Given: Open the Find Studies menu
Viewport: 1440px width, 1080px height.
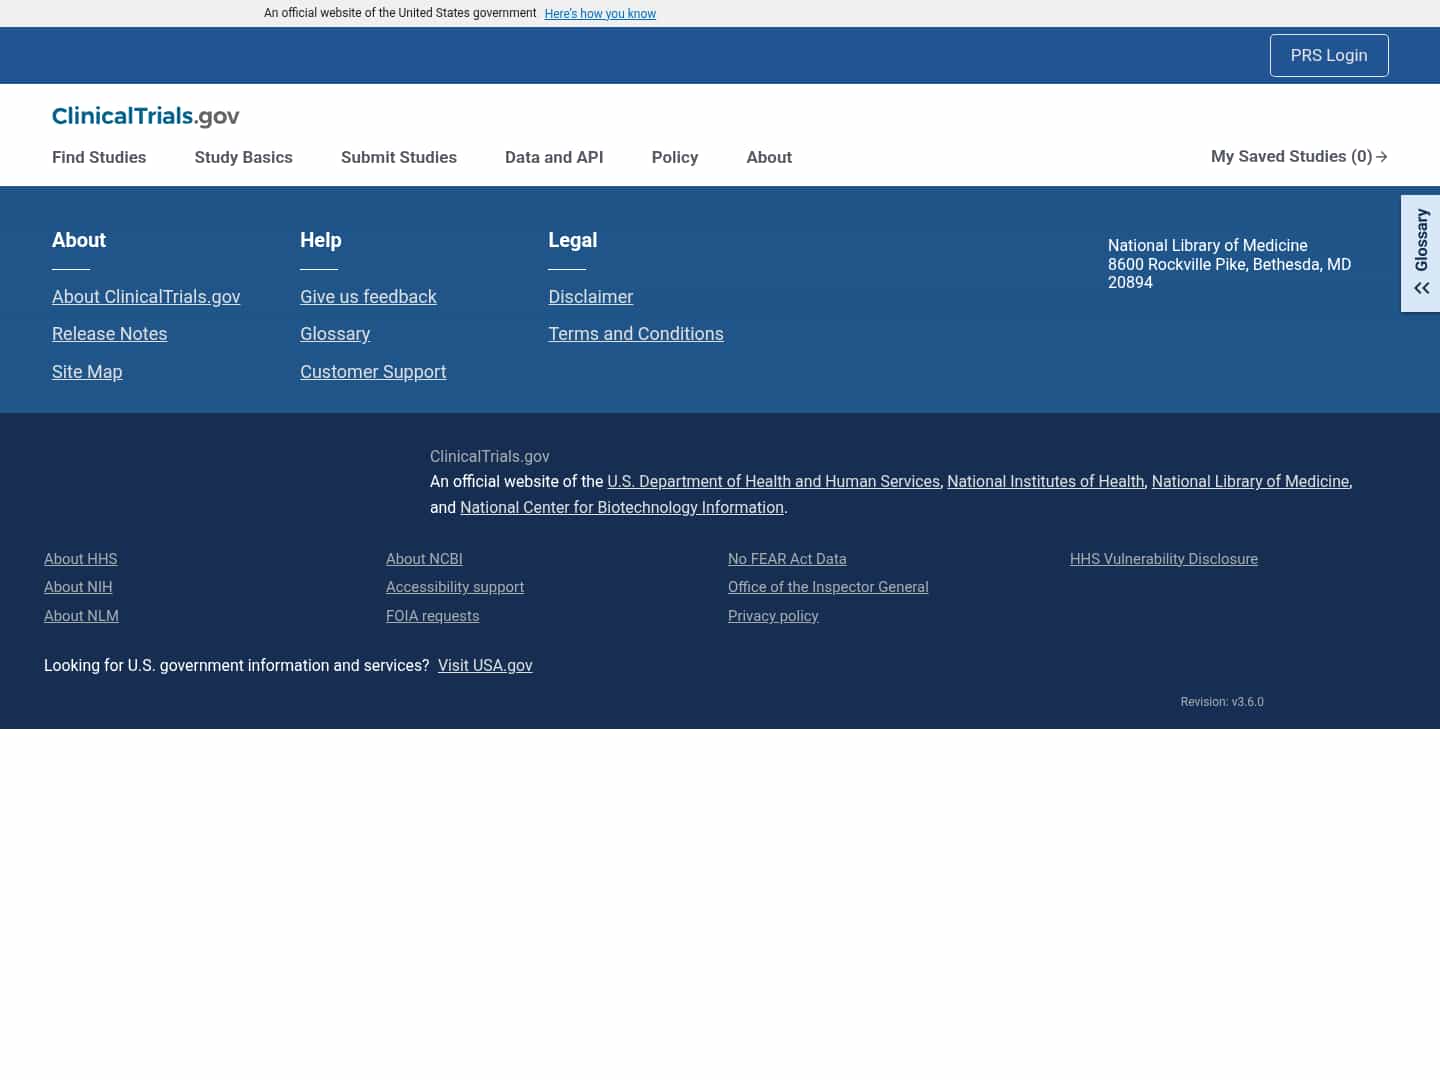Looking at the screenshot, I should pos(99,157).
